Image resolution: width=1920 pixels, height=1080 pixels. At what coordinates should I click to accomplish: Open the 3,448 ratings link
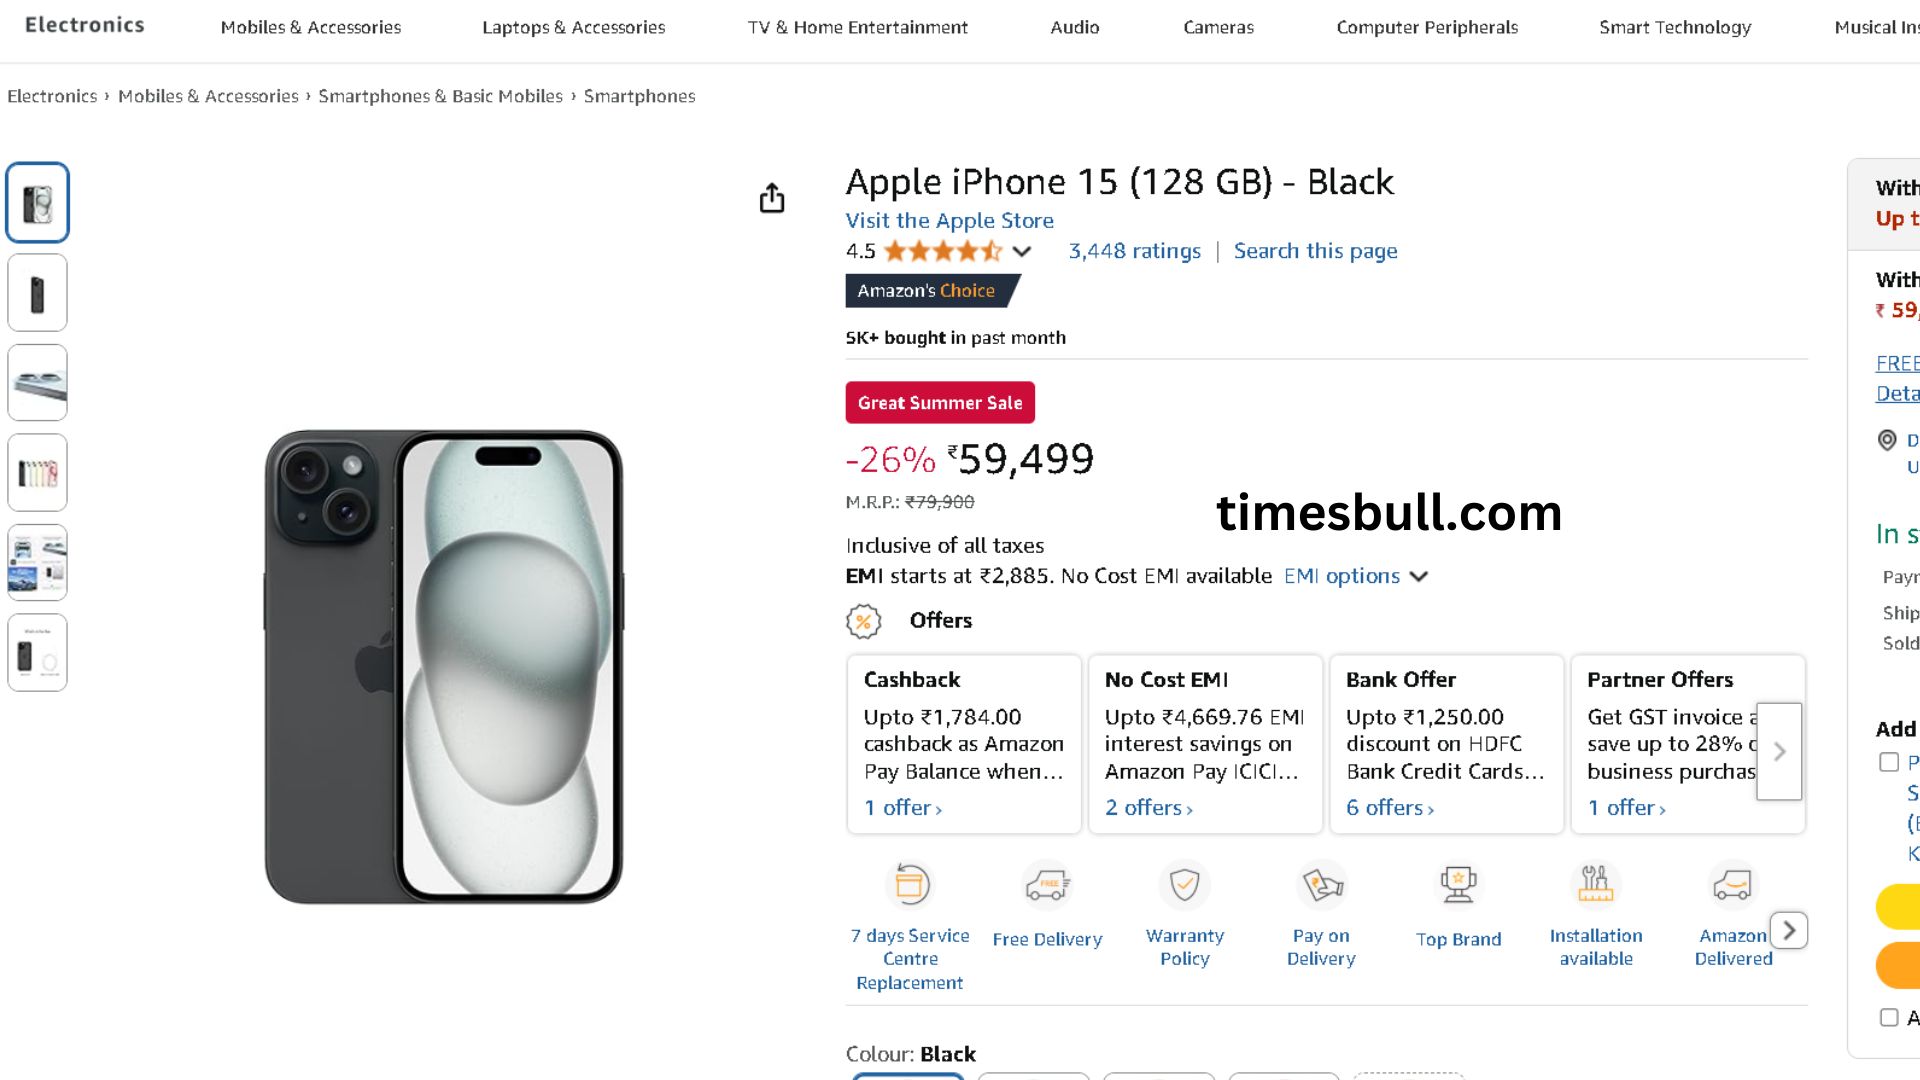(1134, 251)
